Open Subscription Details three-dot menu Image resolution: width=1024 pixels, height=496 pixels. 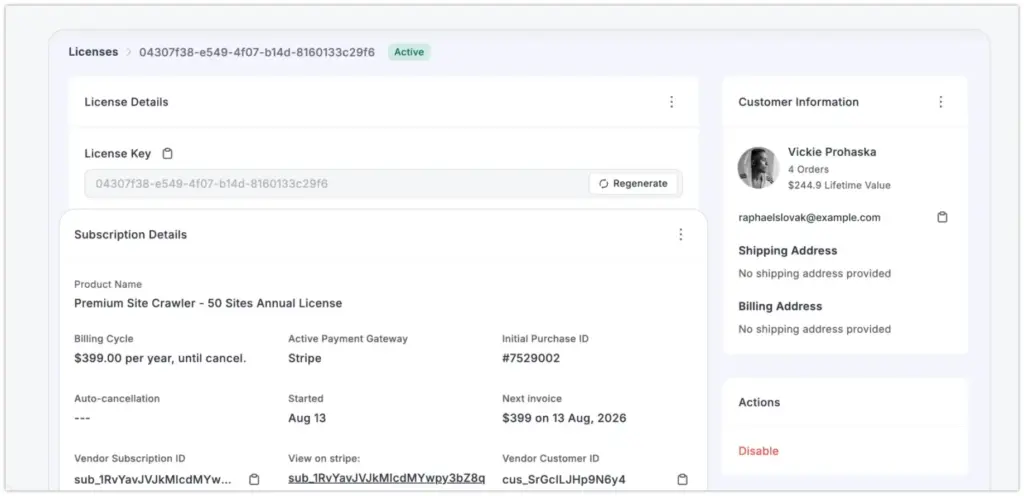[x=680, y=235]
